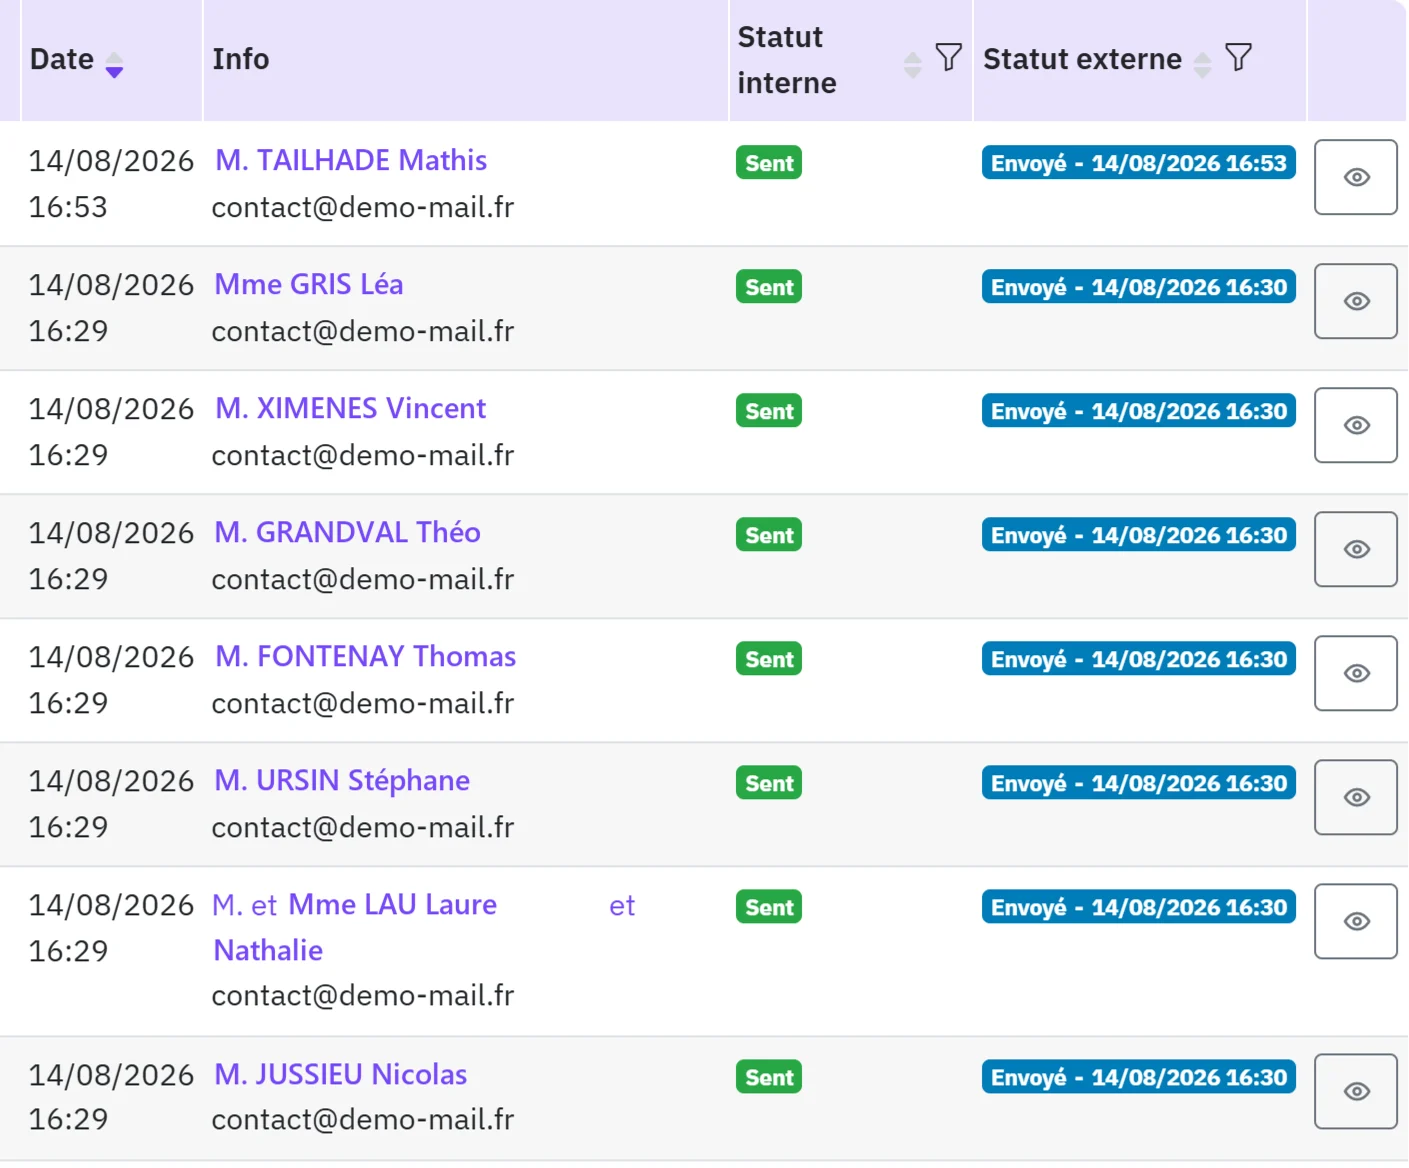This screenshot has width=1409, height=1168.
Task: Sort by Statut externe arrows
Action: coord(1202,65)
